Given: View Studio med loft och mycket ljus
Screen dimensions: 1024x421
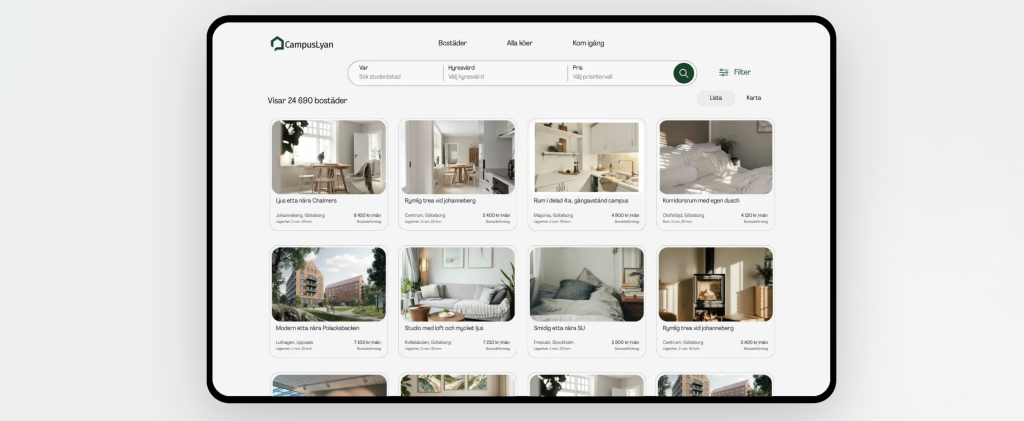Looking at the screenshot, I should click(443, 328).
